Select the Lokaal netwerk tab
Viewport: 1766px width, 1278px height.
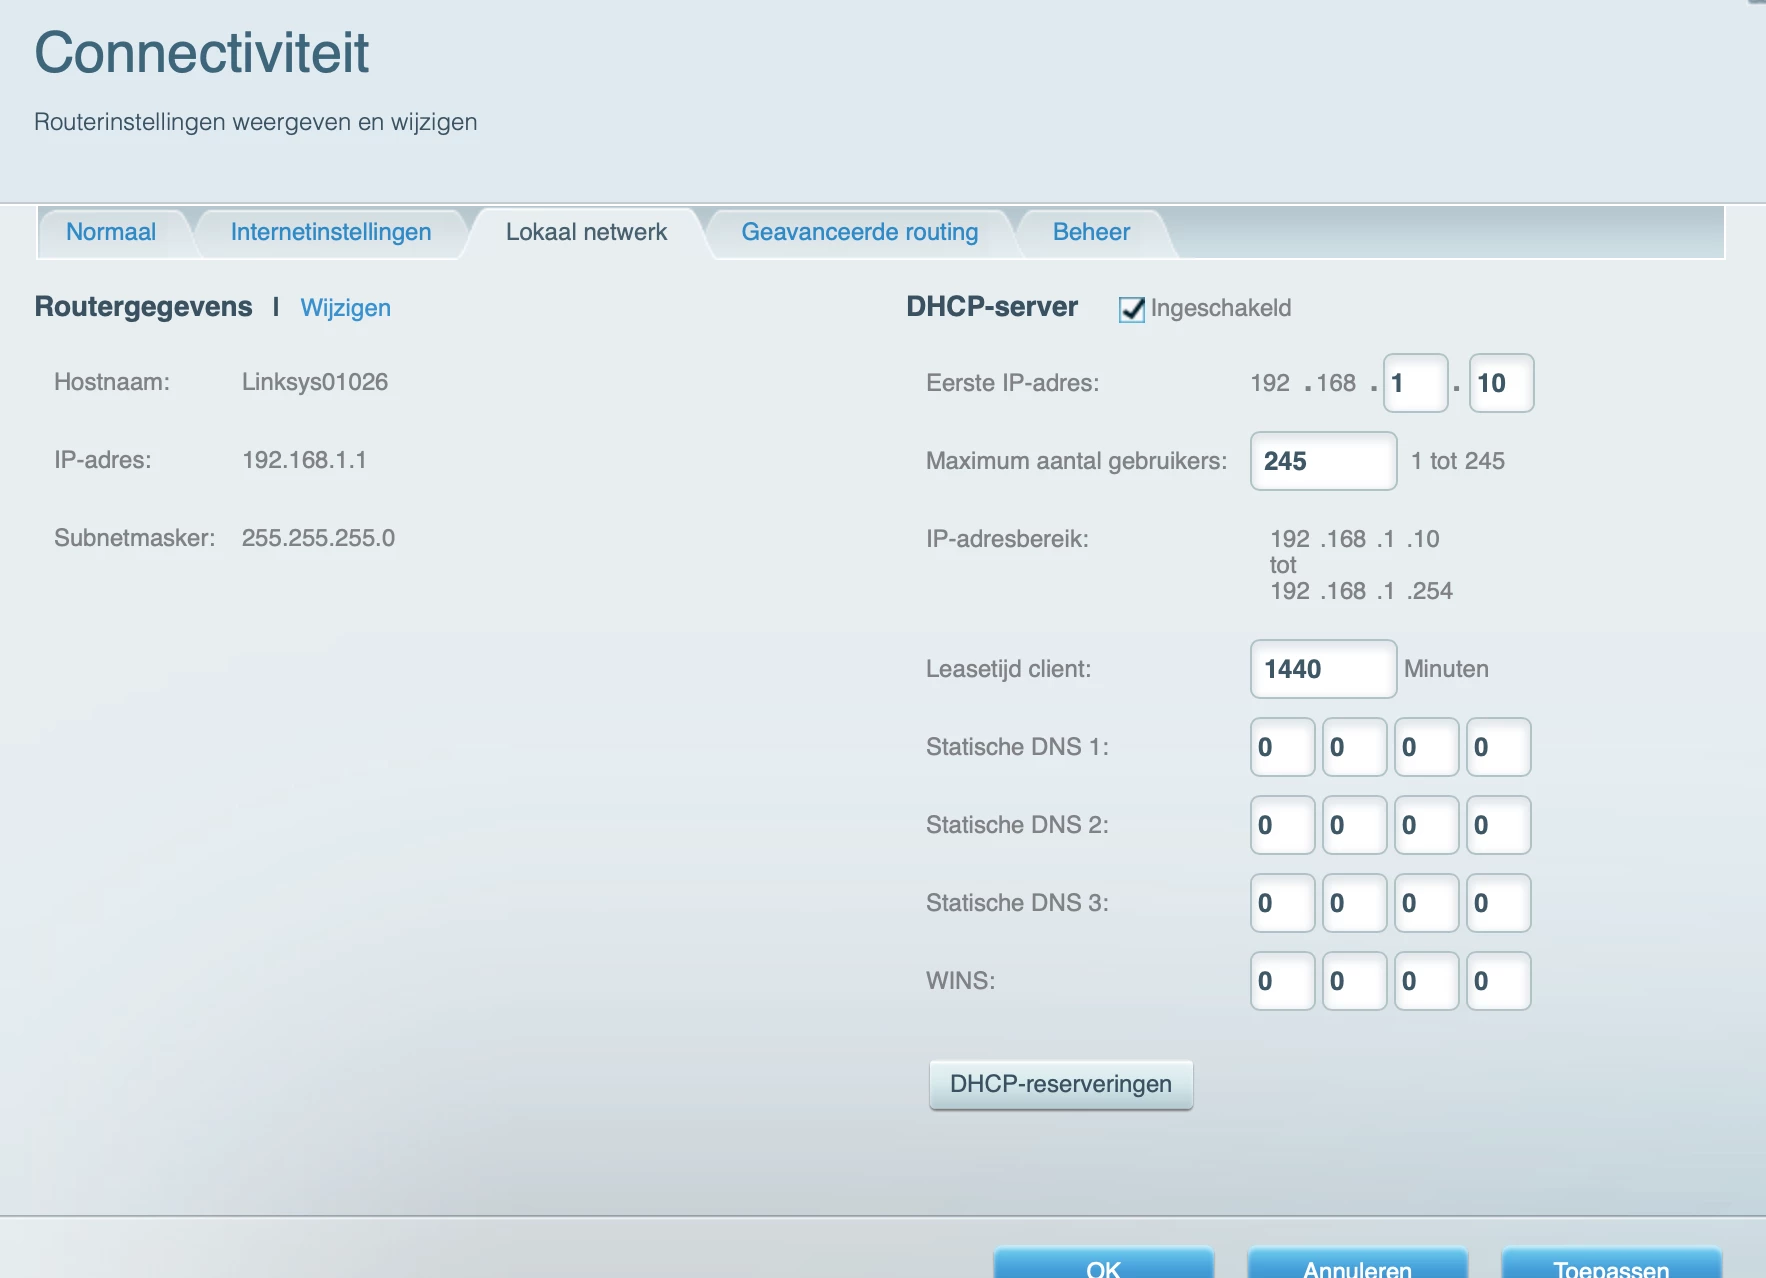(586, 232)
